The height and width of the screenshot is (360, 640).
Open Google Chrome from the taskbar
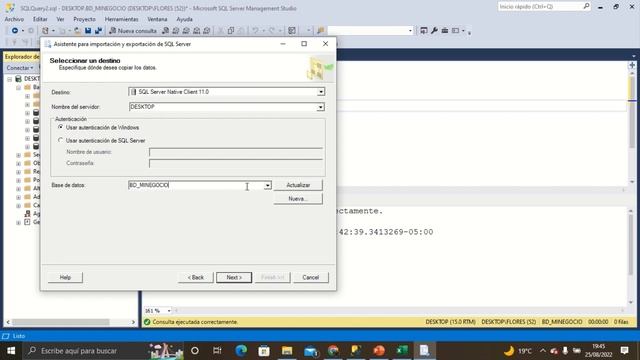point(333,351)
